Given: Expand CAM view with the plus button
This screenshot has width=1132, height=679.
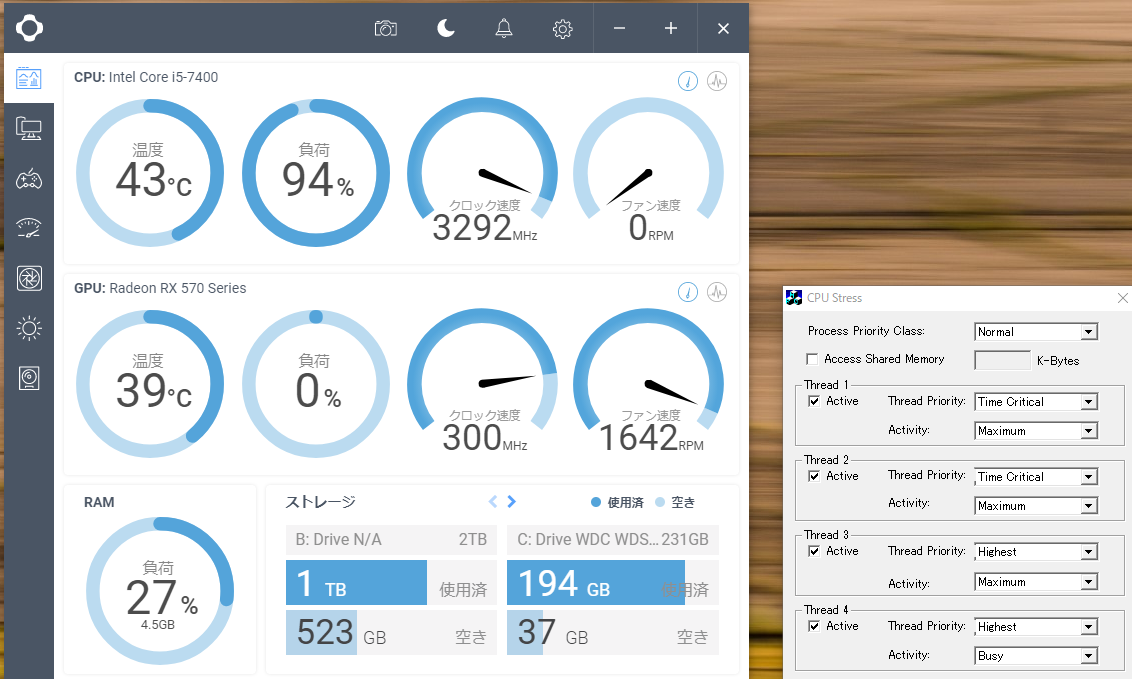Looking at the screenshot, I should (x=671, y=28).
